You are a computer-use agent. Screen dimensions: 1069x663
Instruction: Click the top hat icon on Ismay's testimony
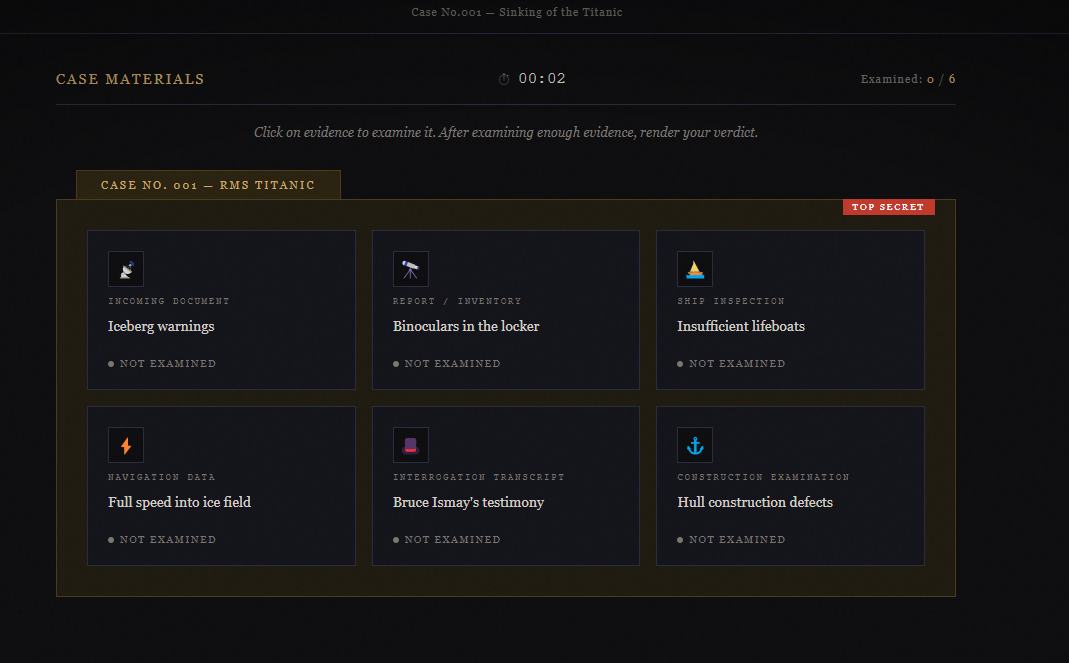(x=410, y=445)
